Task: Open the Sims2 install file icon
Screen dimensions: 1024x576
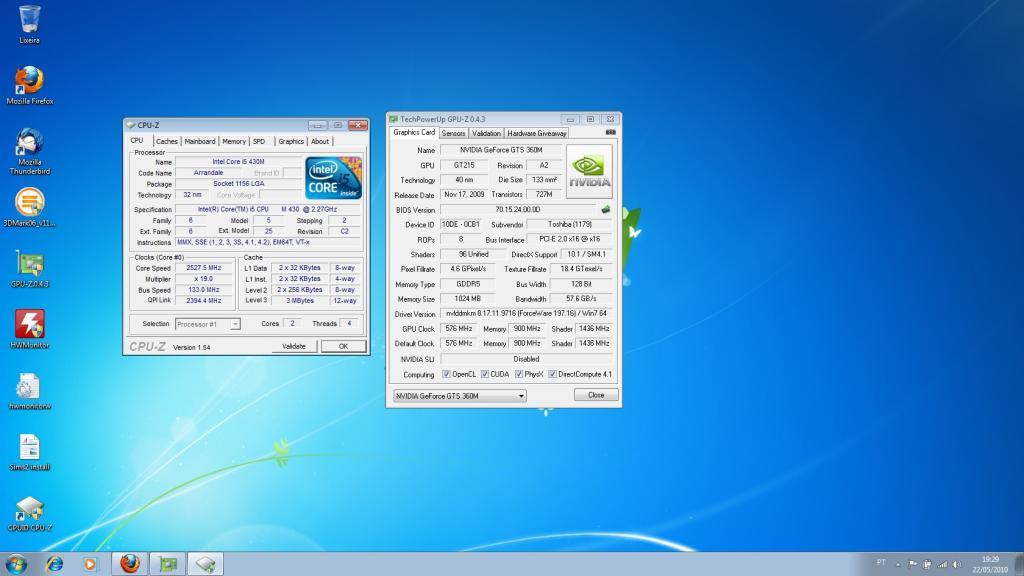Action: [29, 451]
